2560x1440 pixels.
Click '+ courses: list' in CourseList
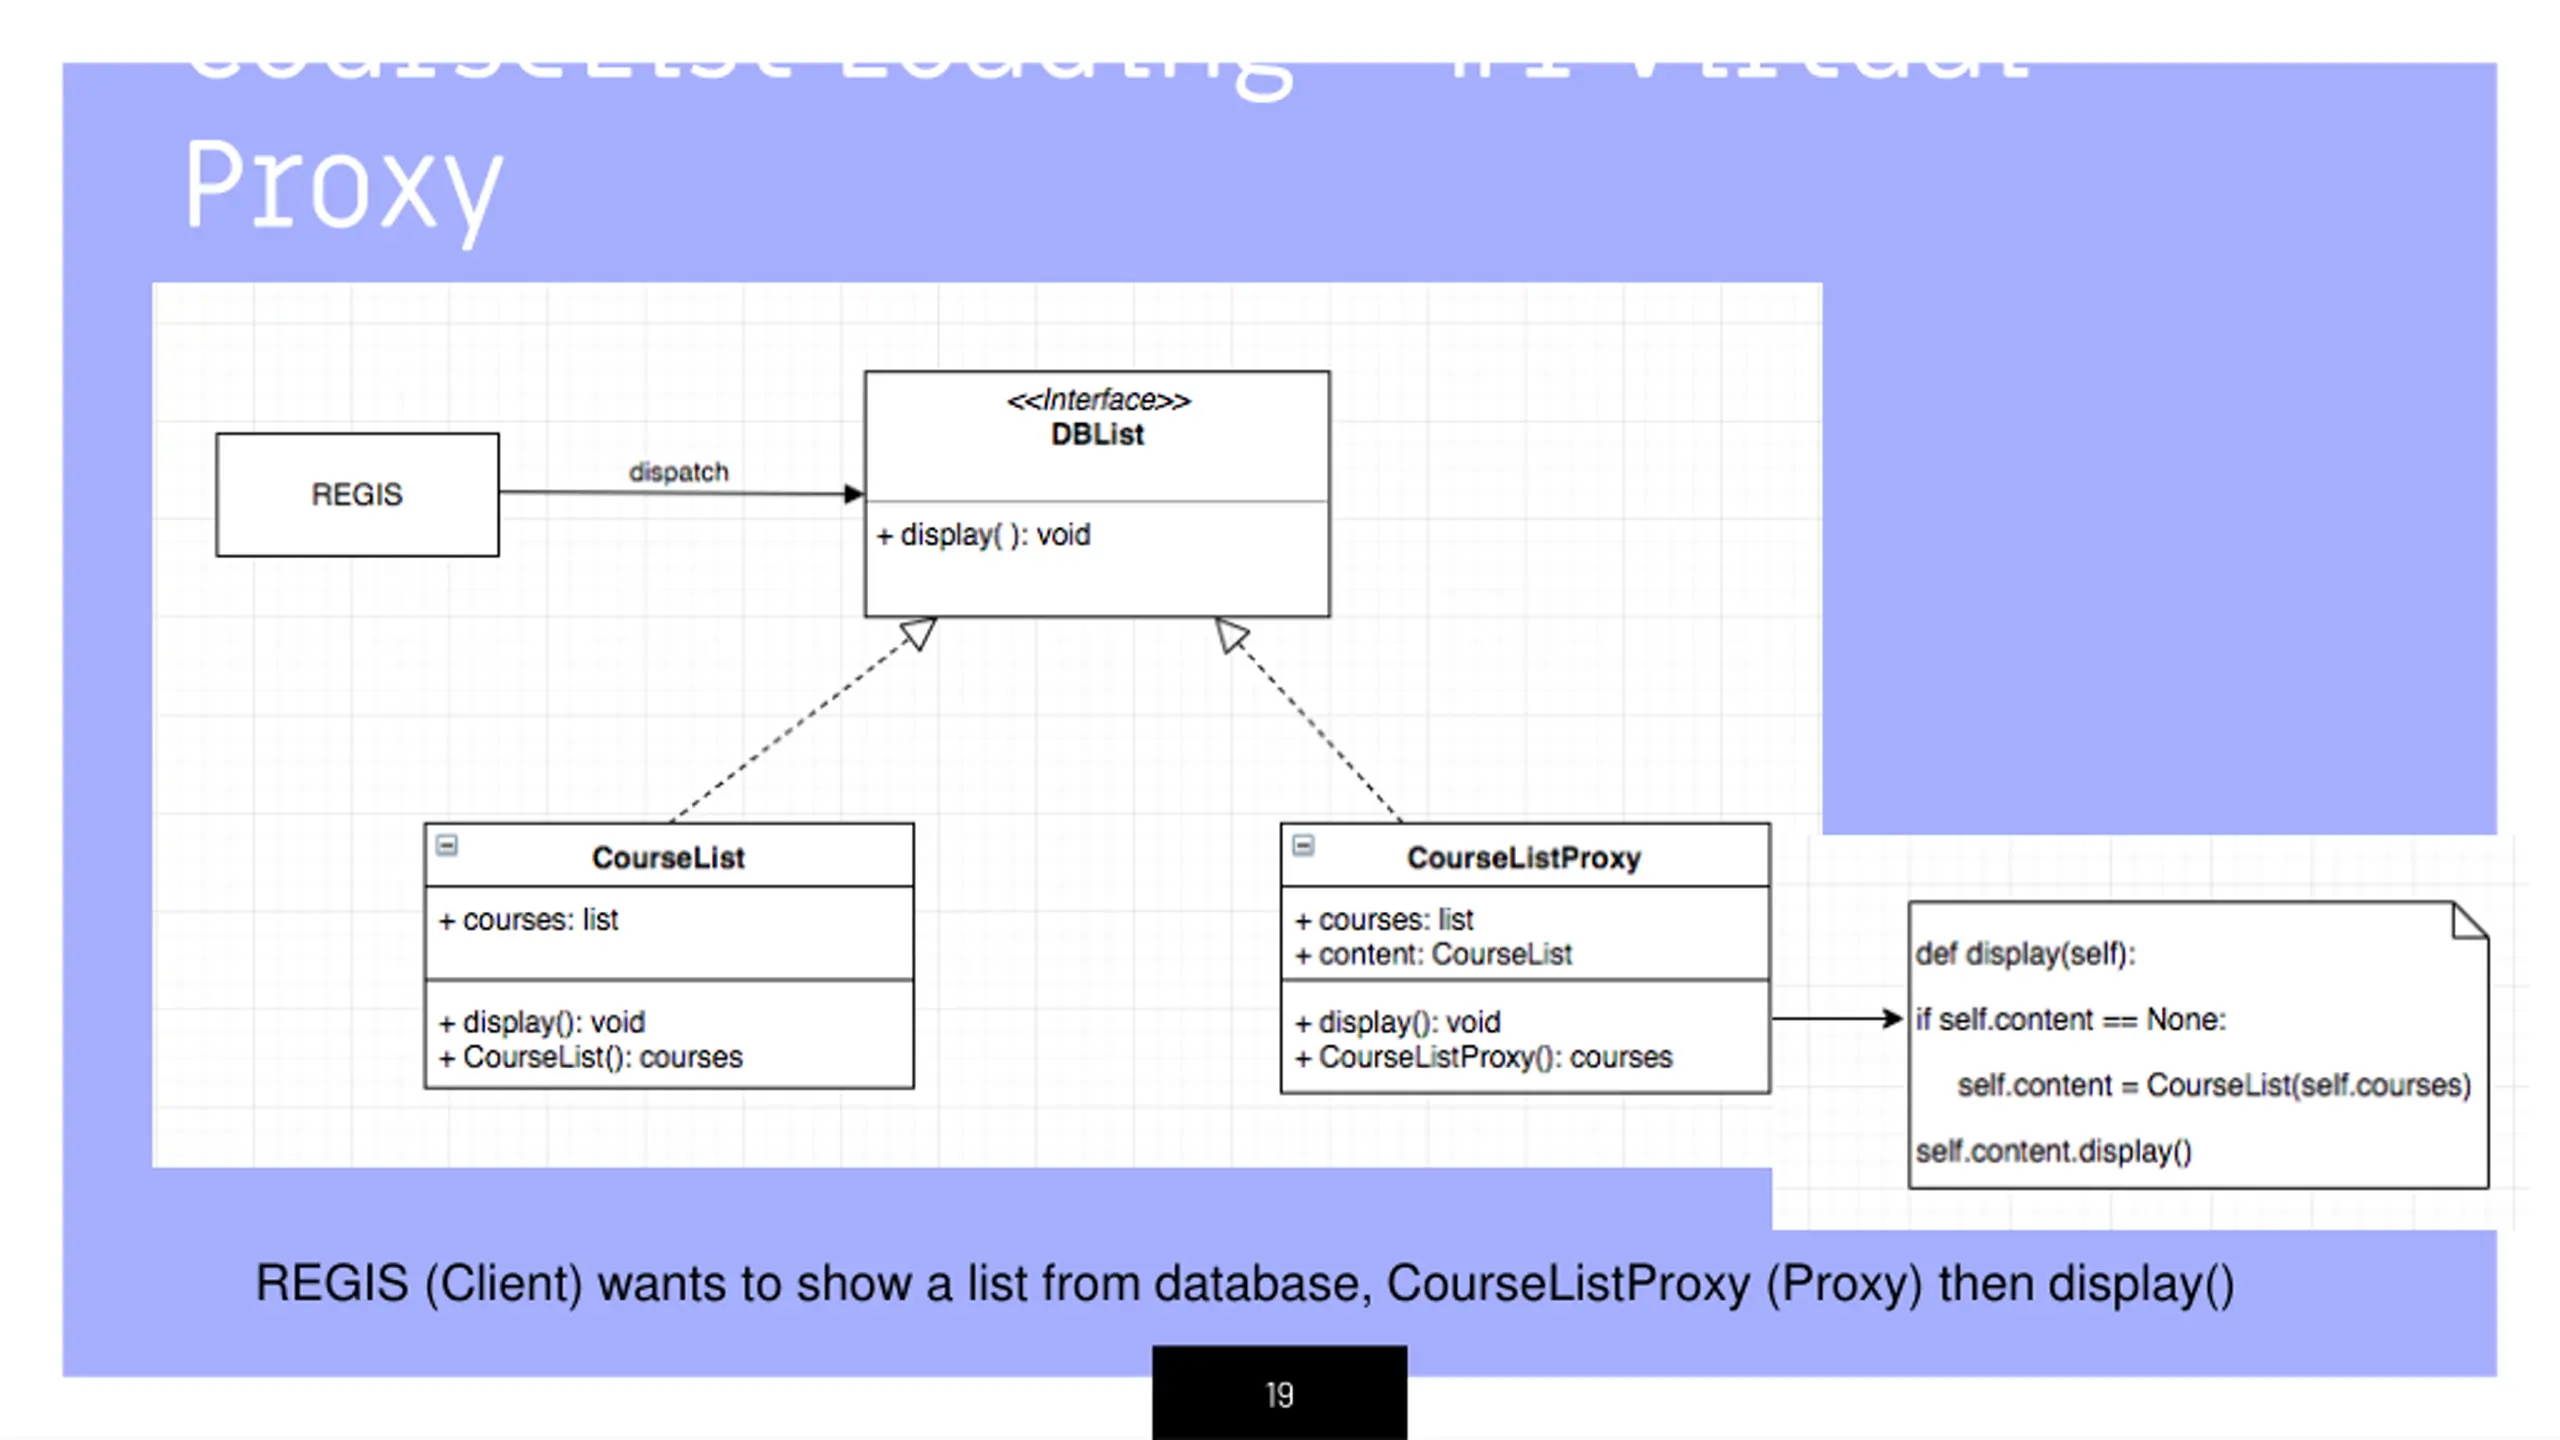coord(529,919)
